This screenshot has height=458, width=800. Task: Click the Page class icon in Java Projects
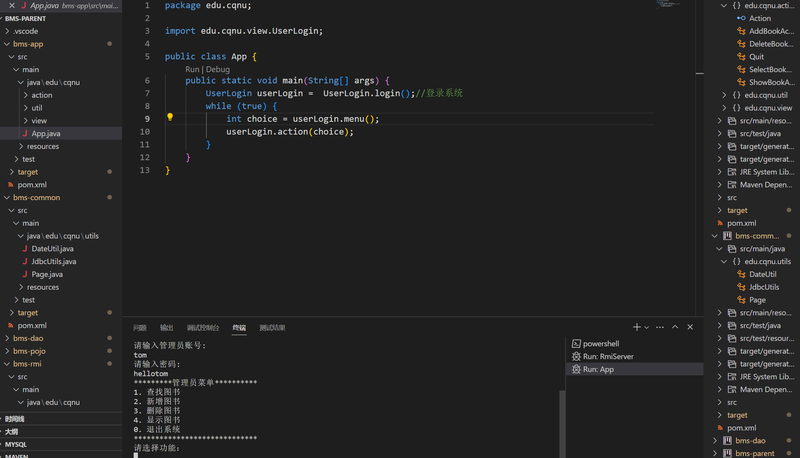coord(741,300)
